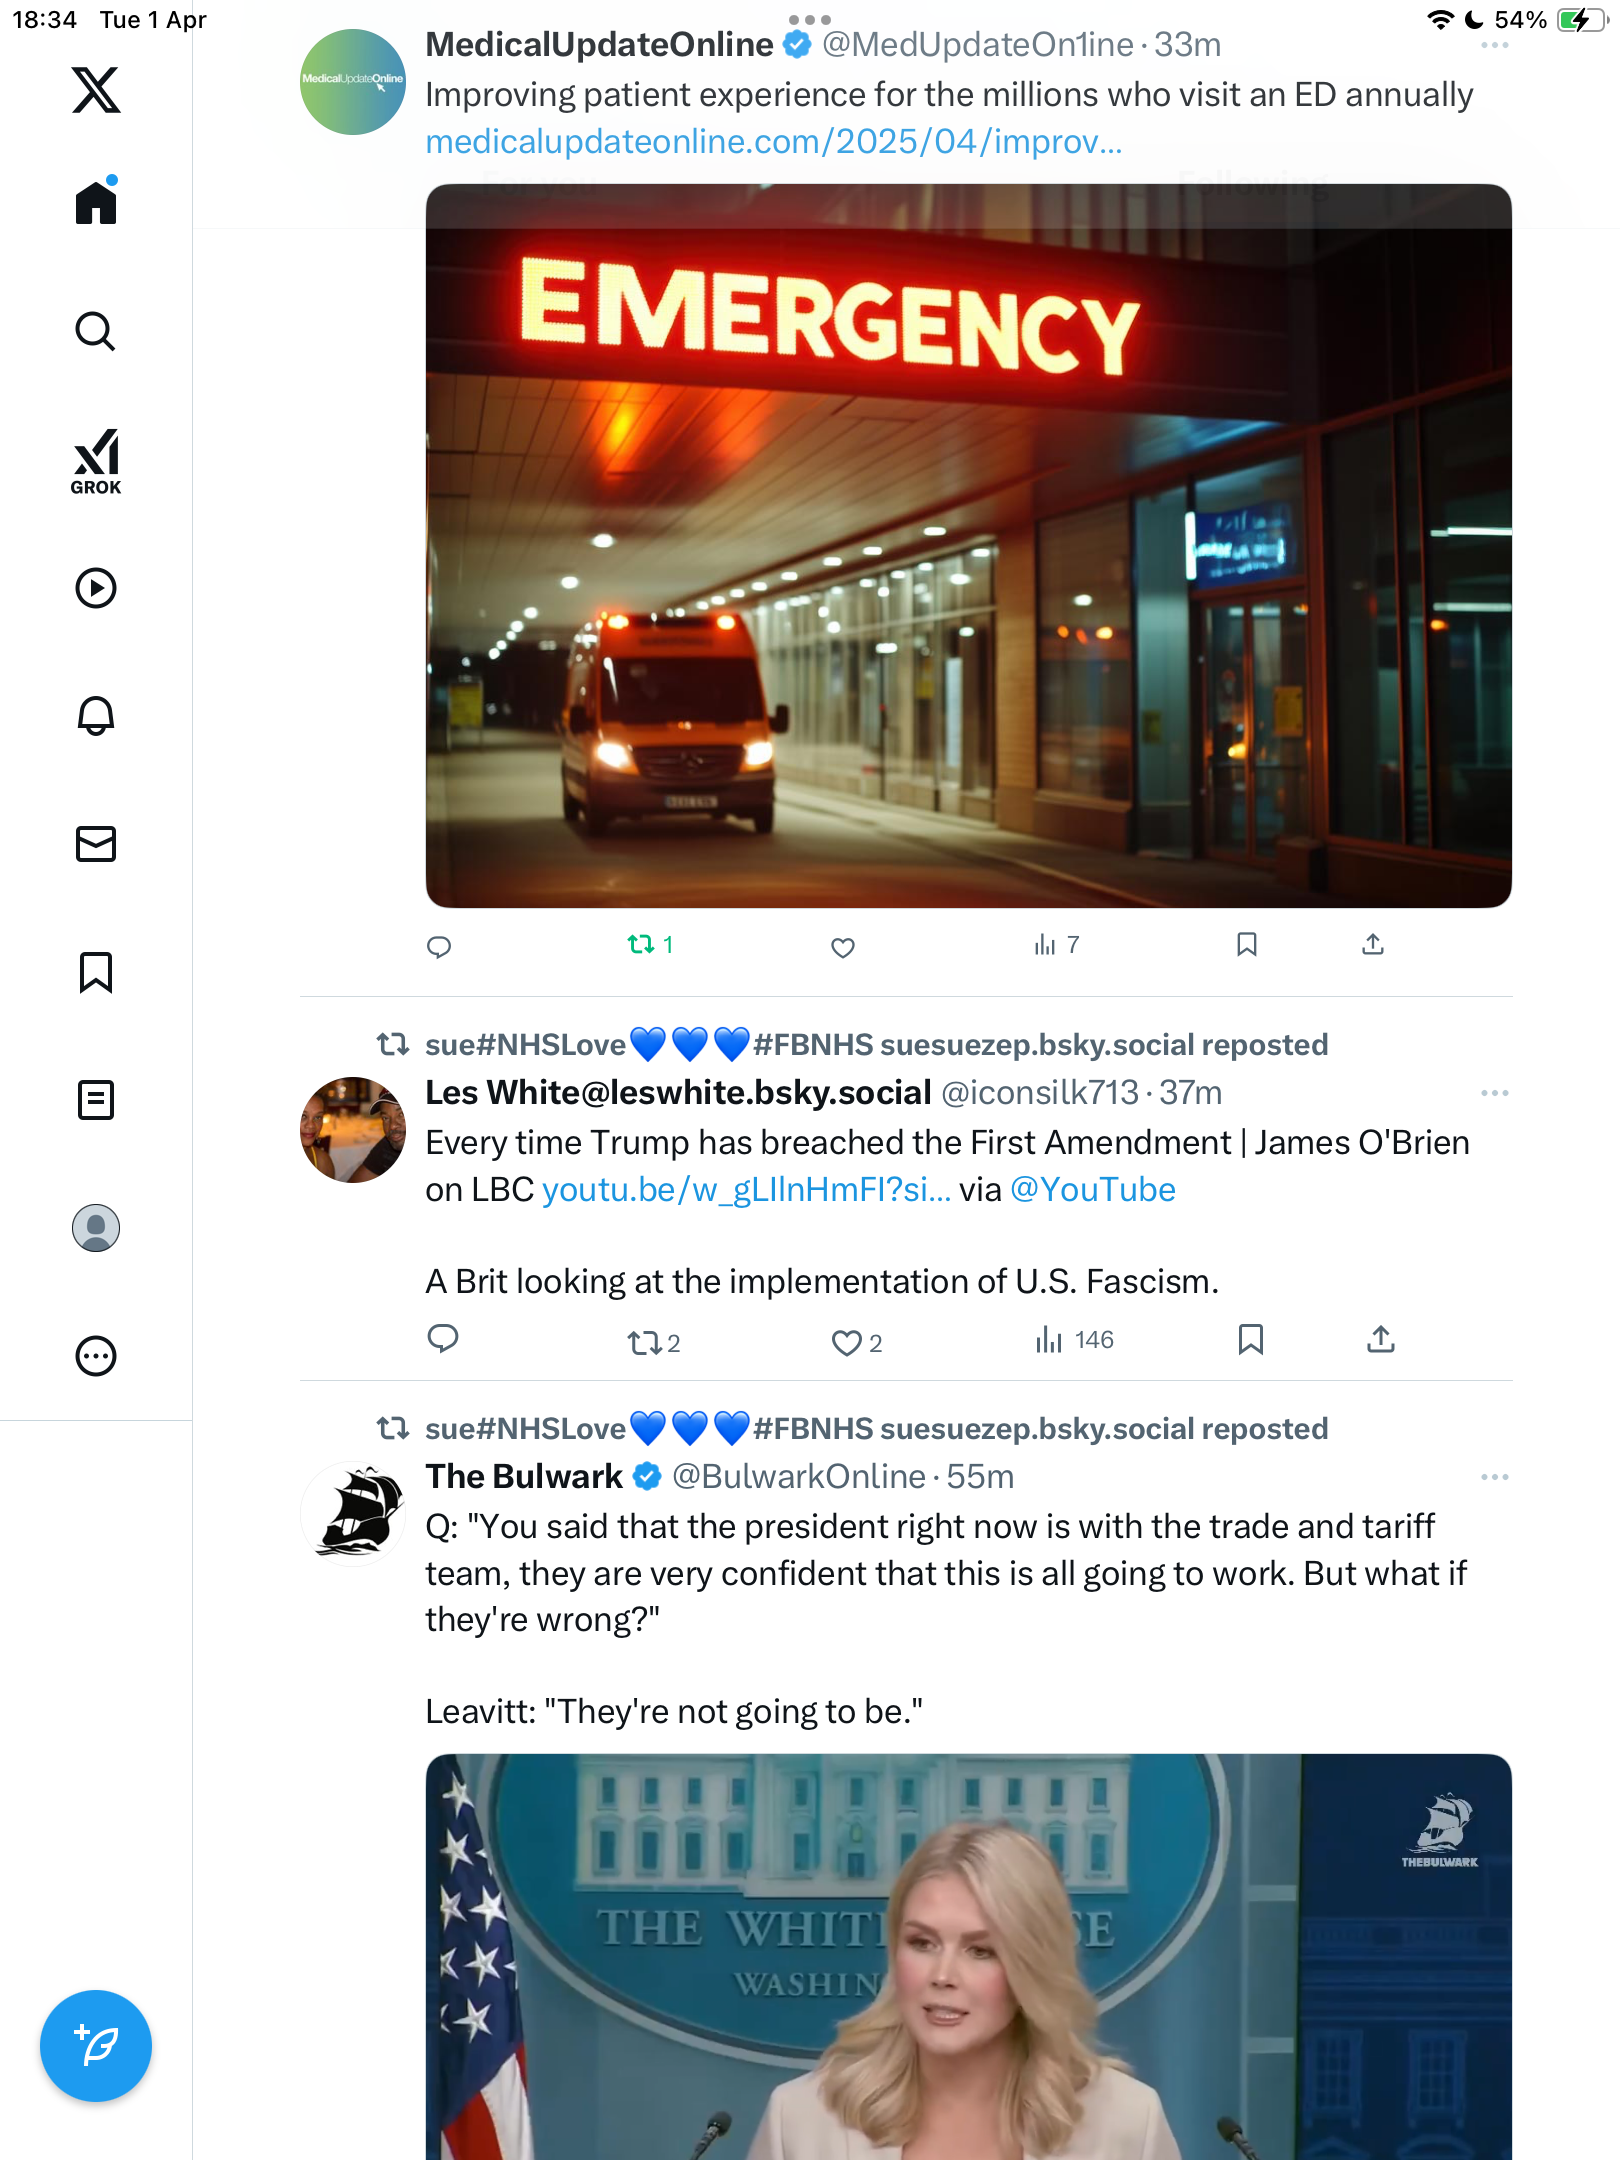1620x2160 pixels.
Task: Open the Search page from sidebar
Action: (x=96, y=332)
